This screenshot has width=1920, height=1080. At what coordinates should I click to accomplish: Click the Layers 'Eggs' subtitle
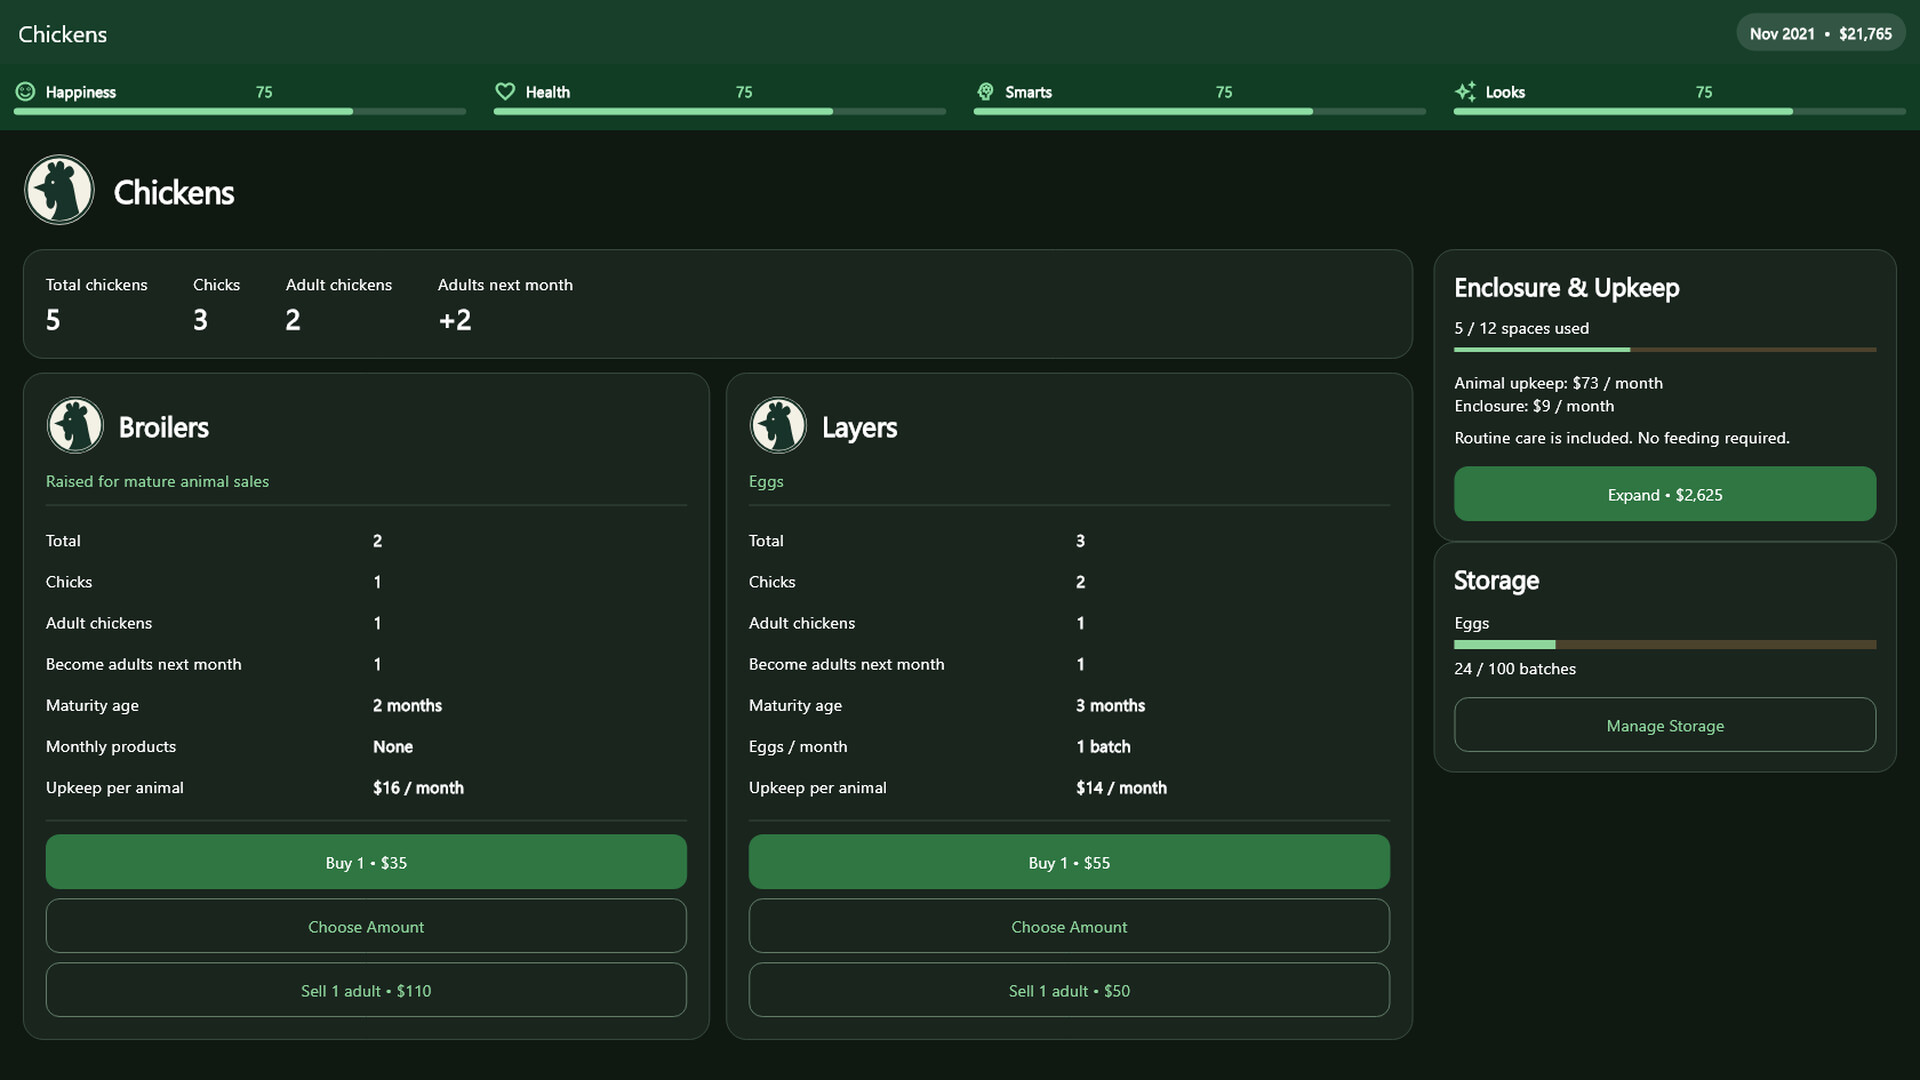pos(766,481)
